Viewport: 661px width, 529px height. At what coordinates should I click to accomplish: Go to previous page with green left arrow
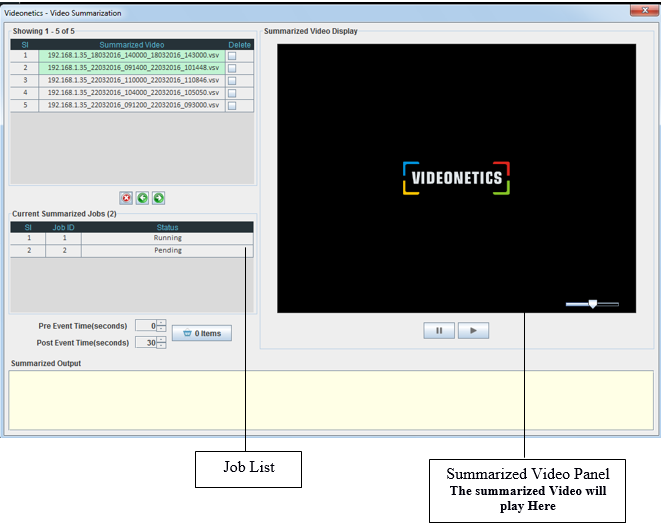pos(142,198)
